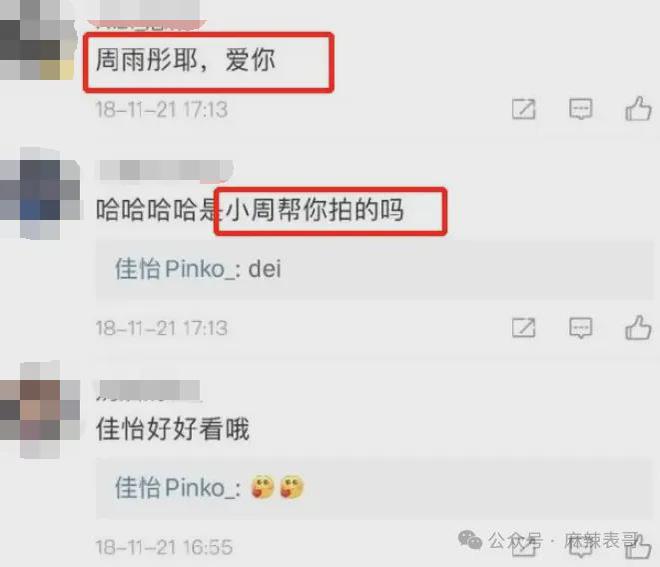Reply to the "周雨彤耶，爱你" comment
The width and height of the screenshot is (660, 567).
[x=581, y=109]
